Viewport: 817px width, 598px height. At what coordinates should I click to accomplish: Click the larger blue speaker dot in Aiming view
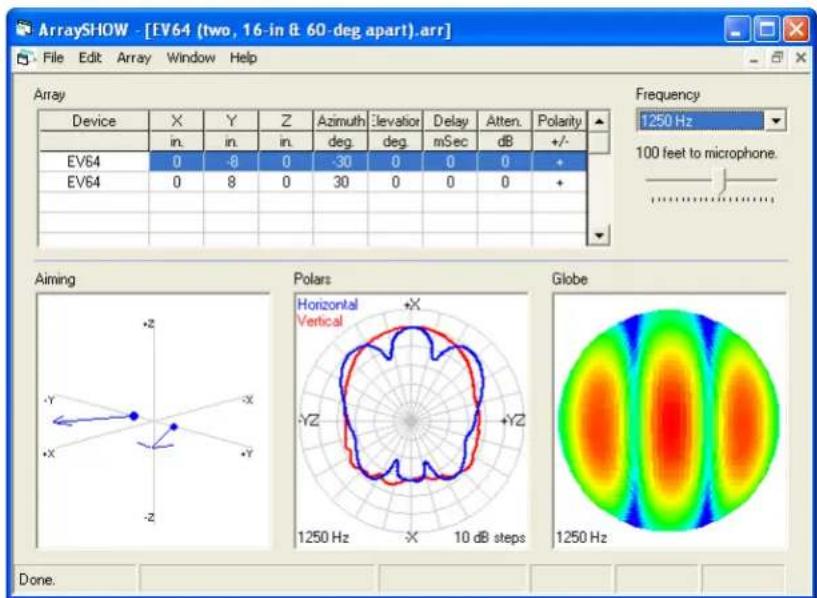pyautogui.click(x=134, y=416)
